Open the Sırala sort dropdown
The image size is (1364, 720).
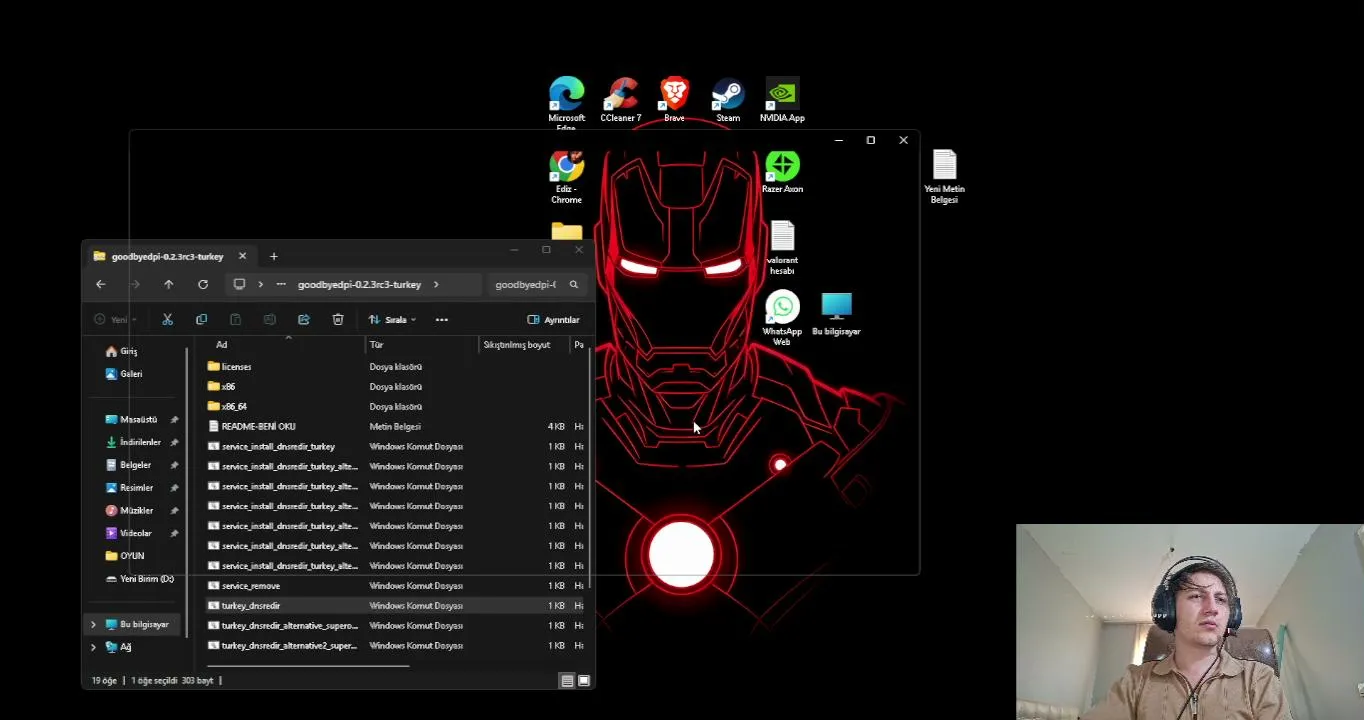coord(392,319)
